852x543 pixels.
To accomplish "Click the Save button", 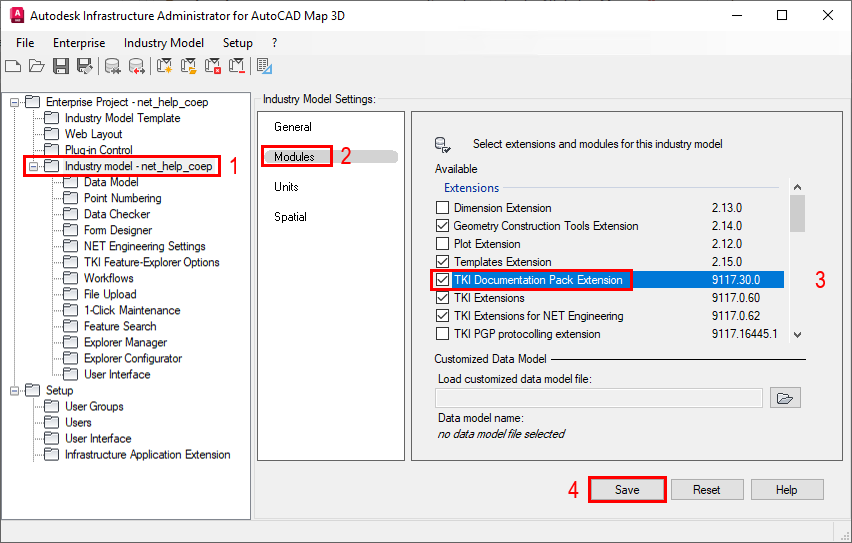I will click(x=627, y=490).
